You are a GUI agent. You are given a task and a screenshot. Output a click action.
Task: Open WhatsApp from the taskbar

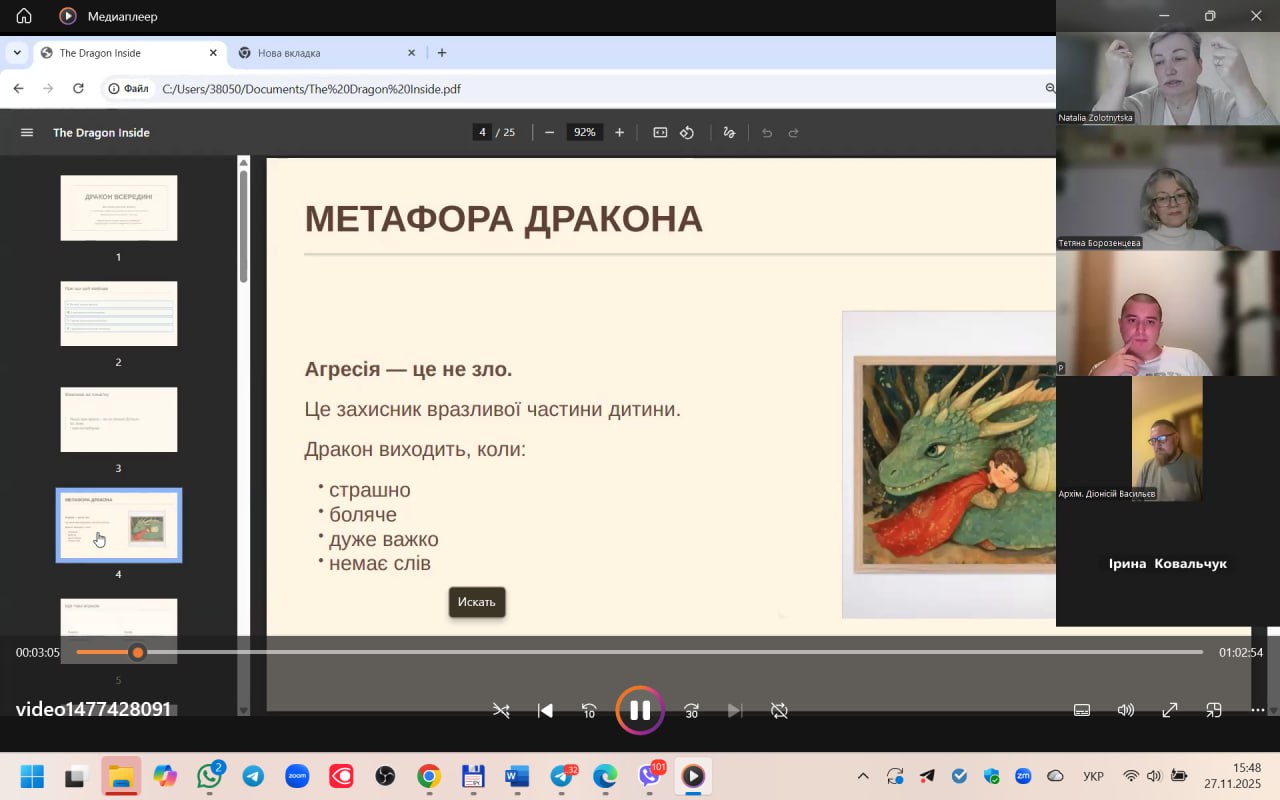coord(209,776)
